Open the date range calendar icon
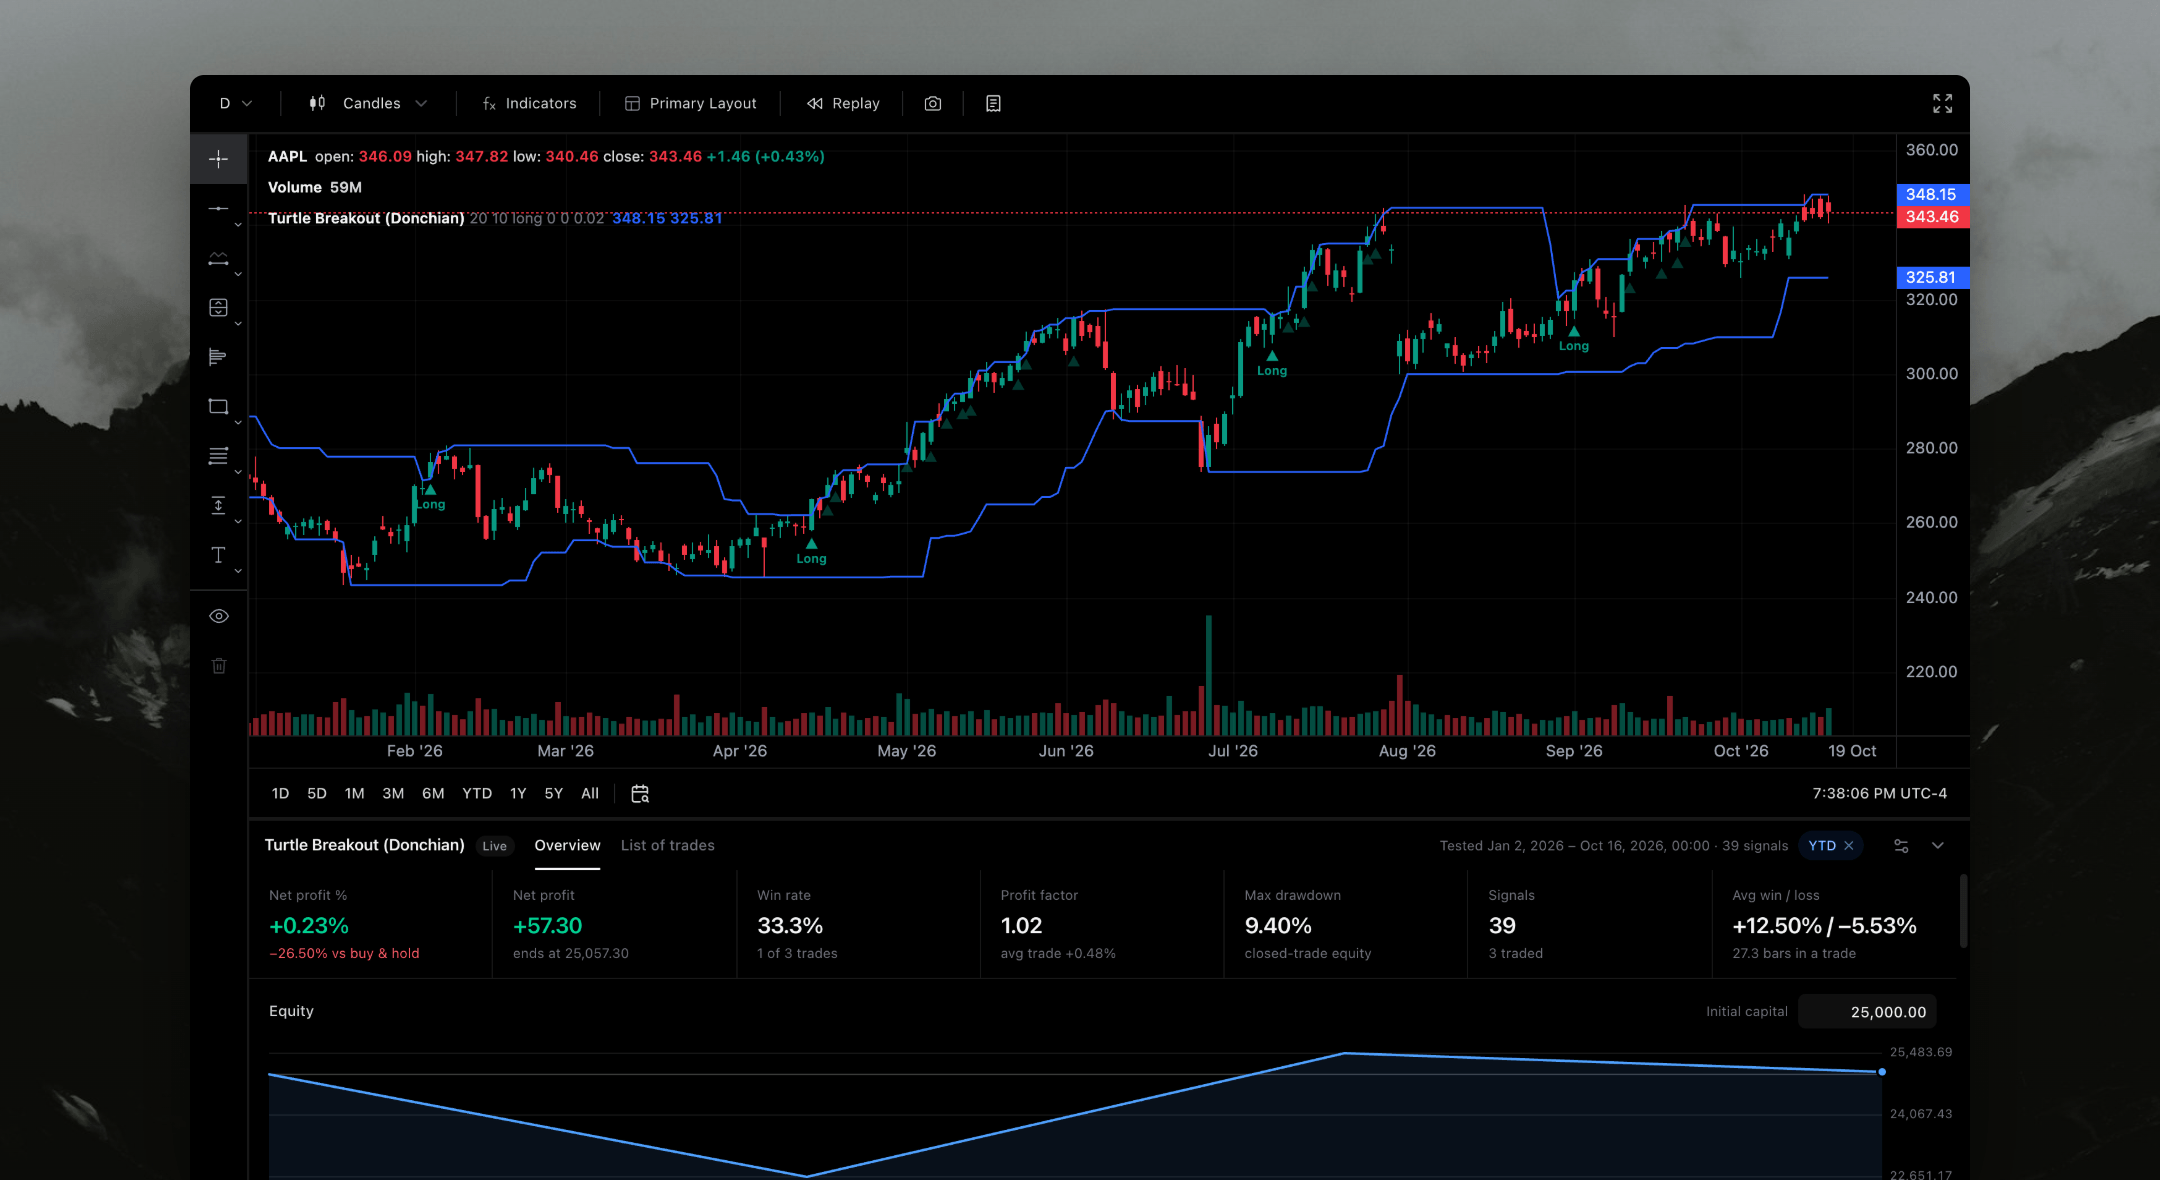Screen dimensions: 2160x1180 point(640,793)
